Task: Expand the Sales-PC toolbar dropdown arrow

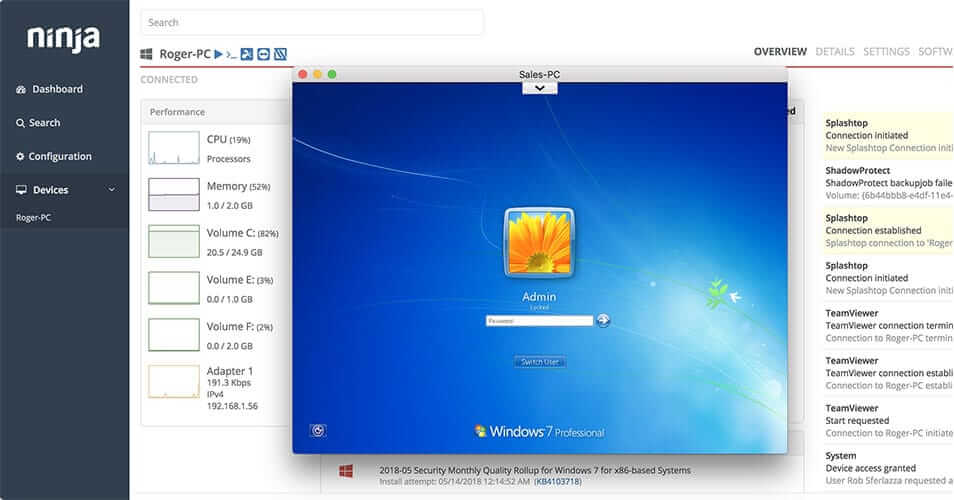Action: pos(540,88)
